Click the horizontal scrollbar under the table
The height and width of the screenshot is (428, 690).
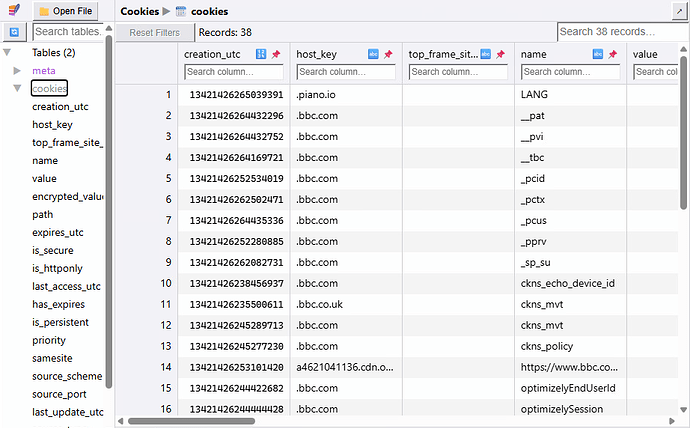click(191, 421)
